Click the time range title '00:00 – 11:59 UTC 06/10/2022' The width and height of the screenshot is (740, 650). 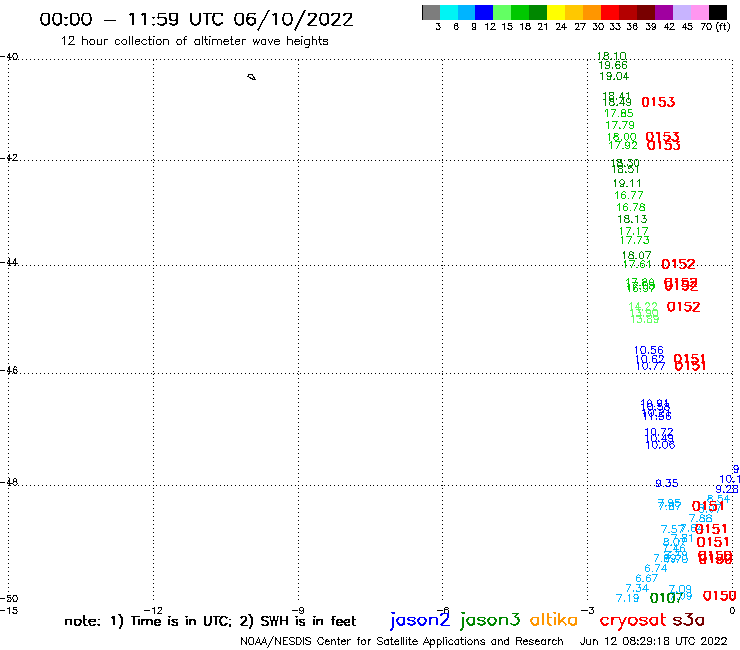196,20
